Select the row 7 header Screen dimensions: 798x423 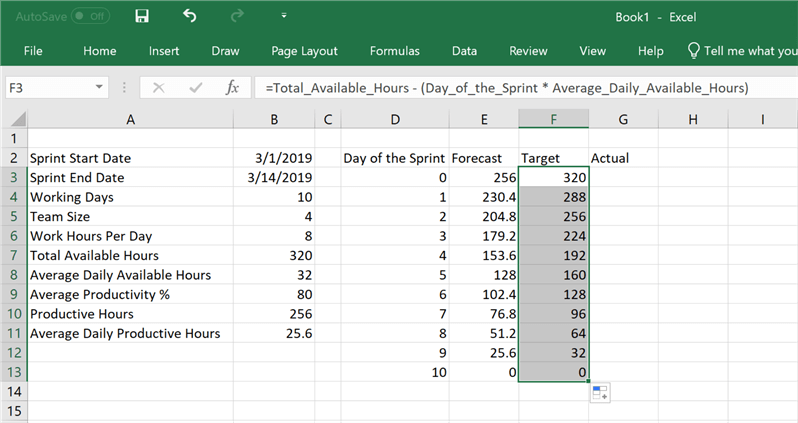tap(13, 255)
